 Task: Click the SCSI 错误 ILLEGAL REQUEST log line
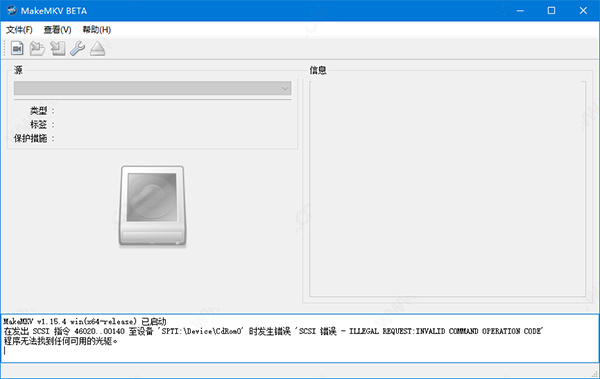(x=273, y=331)
